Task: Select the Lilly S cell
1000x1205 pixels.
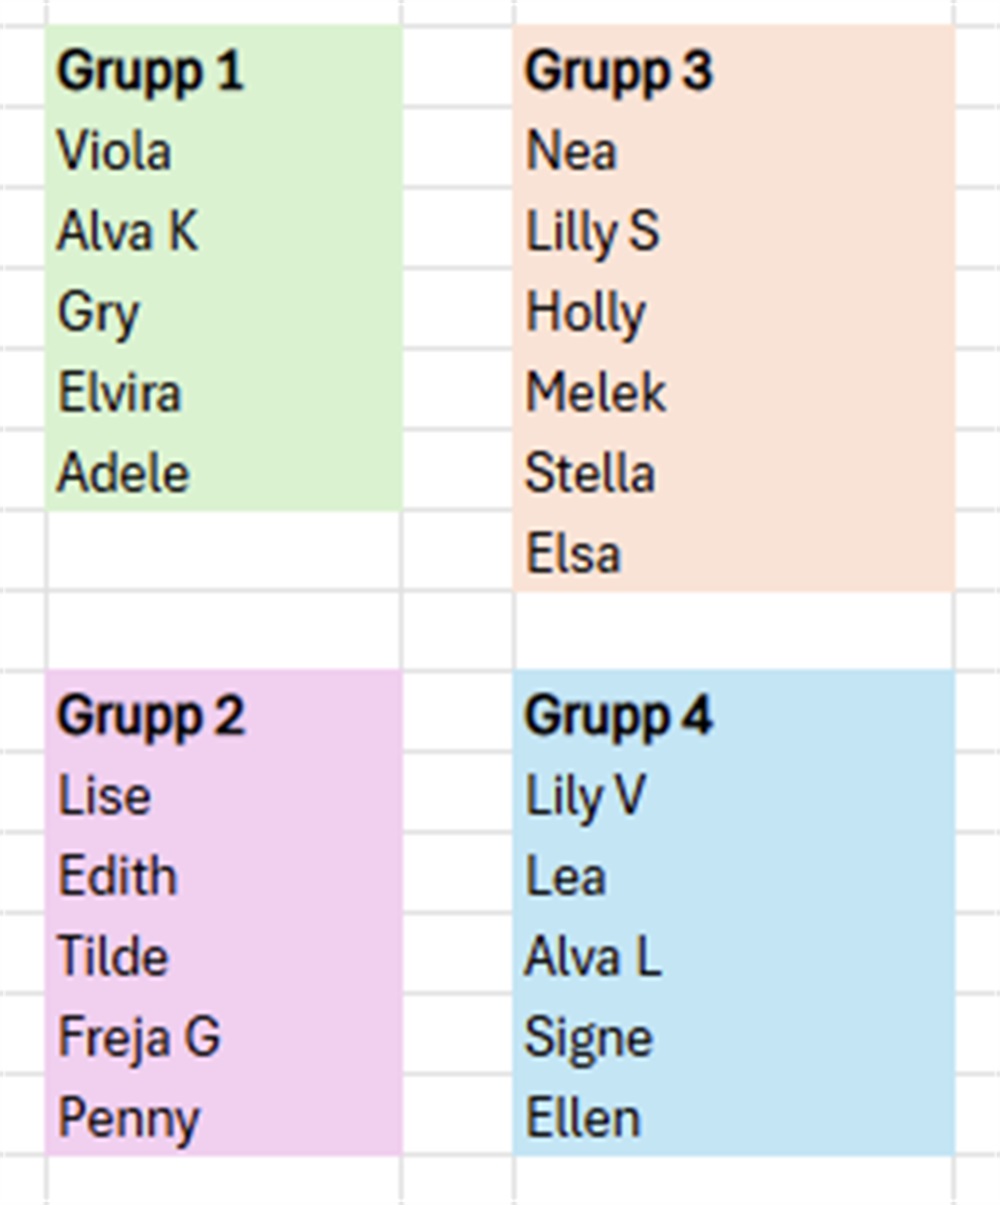Action: click(x=593, y=232)
